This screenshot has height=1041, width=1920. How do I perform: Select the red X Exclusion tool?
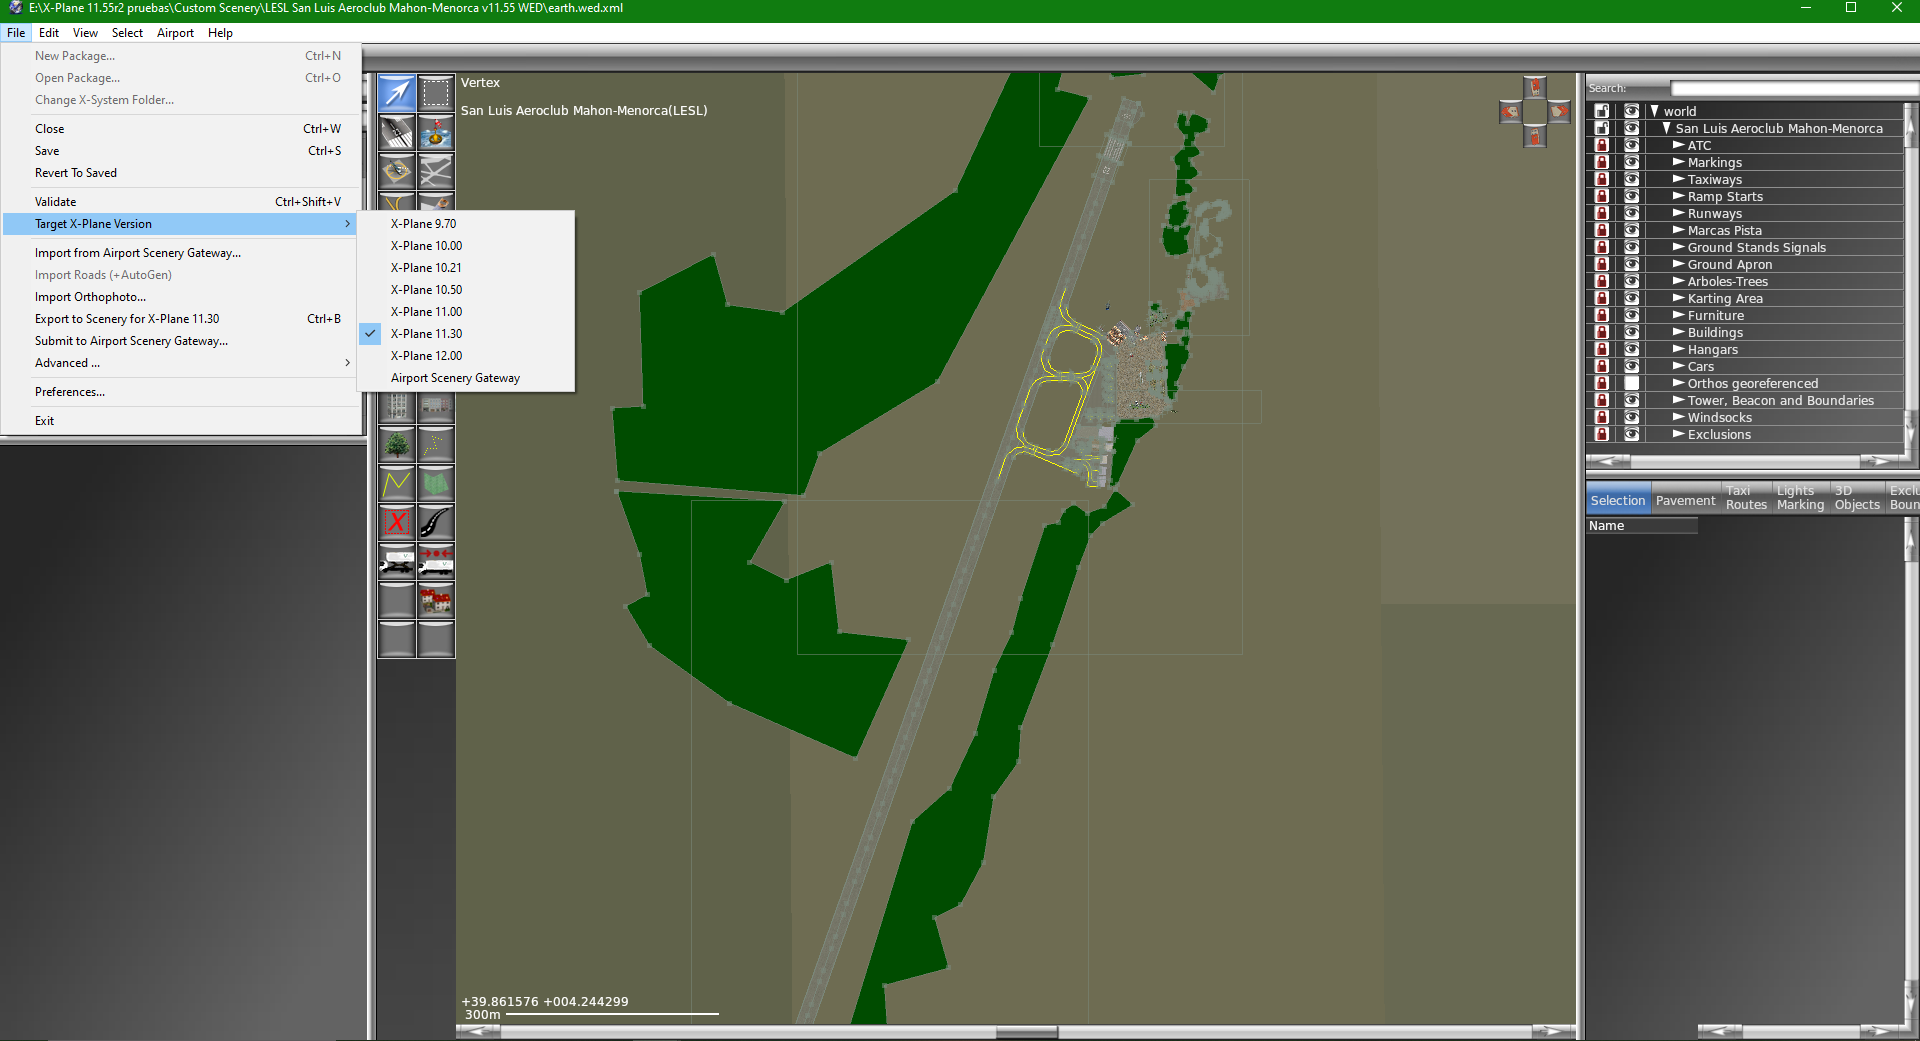(x=397, y=522)
